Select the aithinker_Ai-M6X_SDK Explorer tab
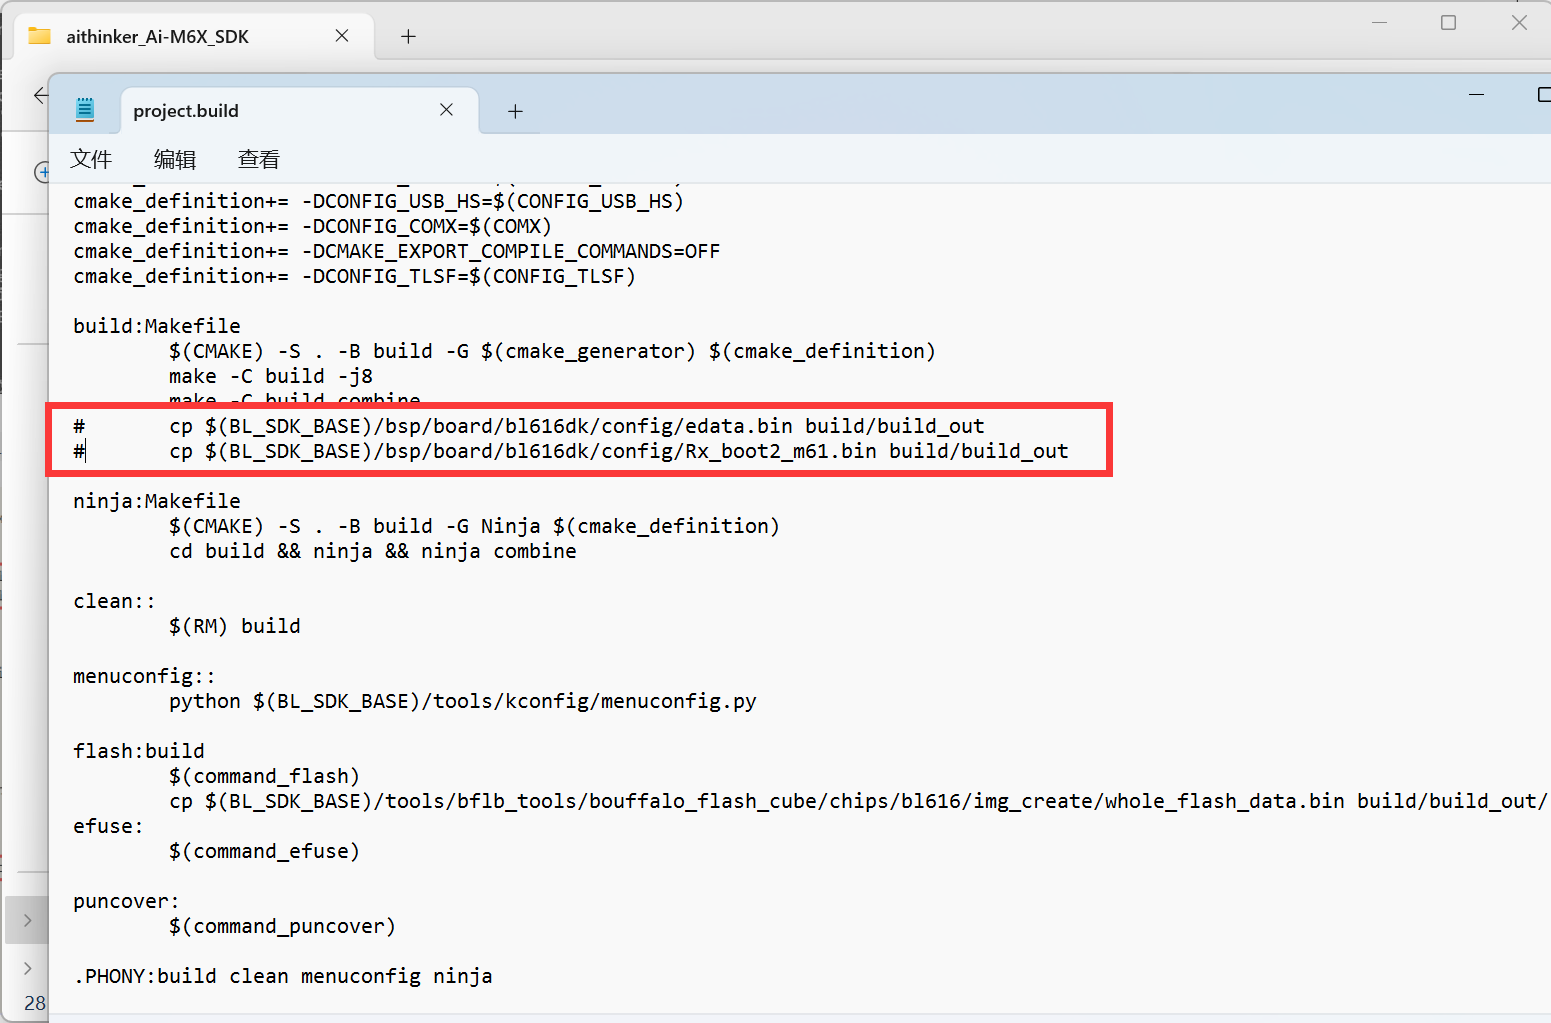This screenshot has width=1551, height=1023. pyautogui.click(x=193, y=36)
